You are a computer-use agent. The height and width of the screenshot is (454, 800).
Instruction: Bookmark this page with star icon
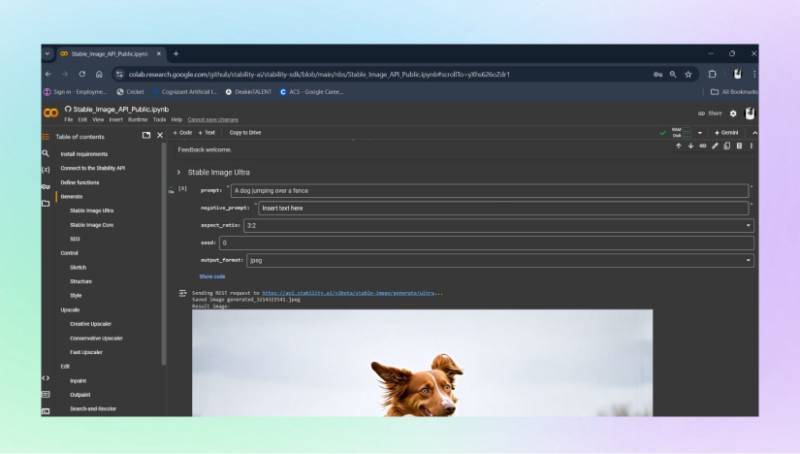click(688, 74)
